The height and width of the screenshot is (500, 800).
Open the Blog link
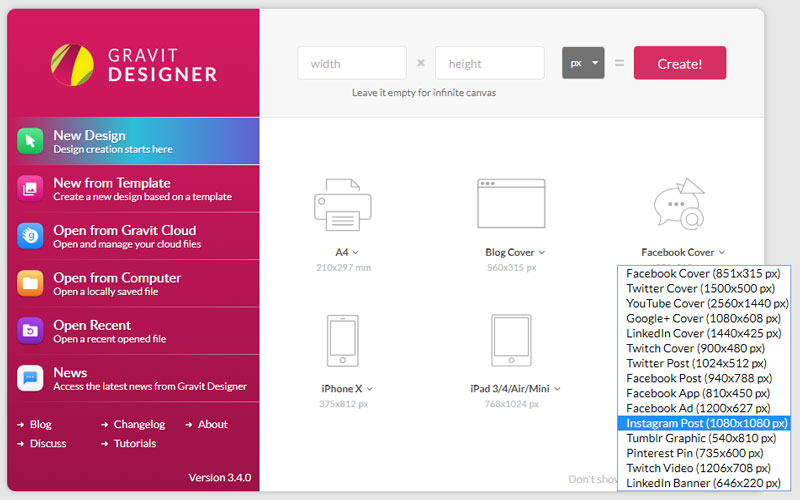click(x=40, y=424)
